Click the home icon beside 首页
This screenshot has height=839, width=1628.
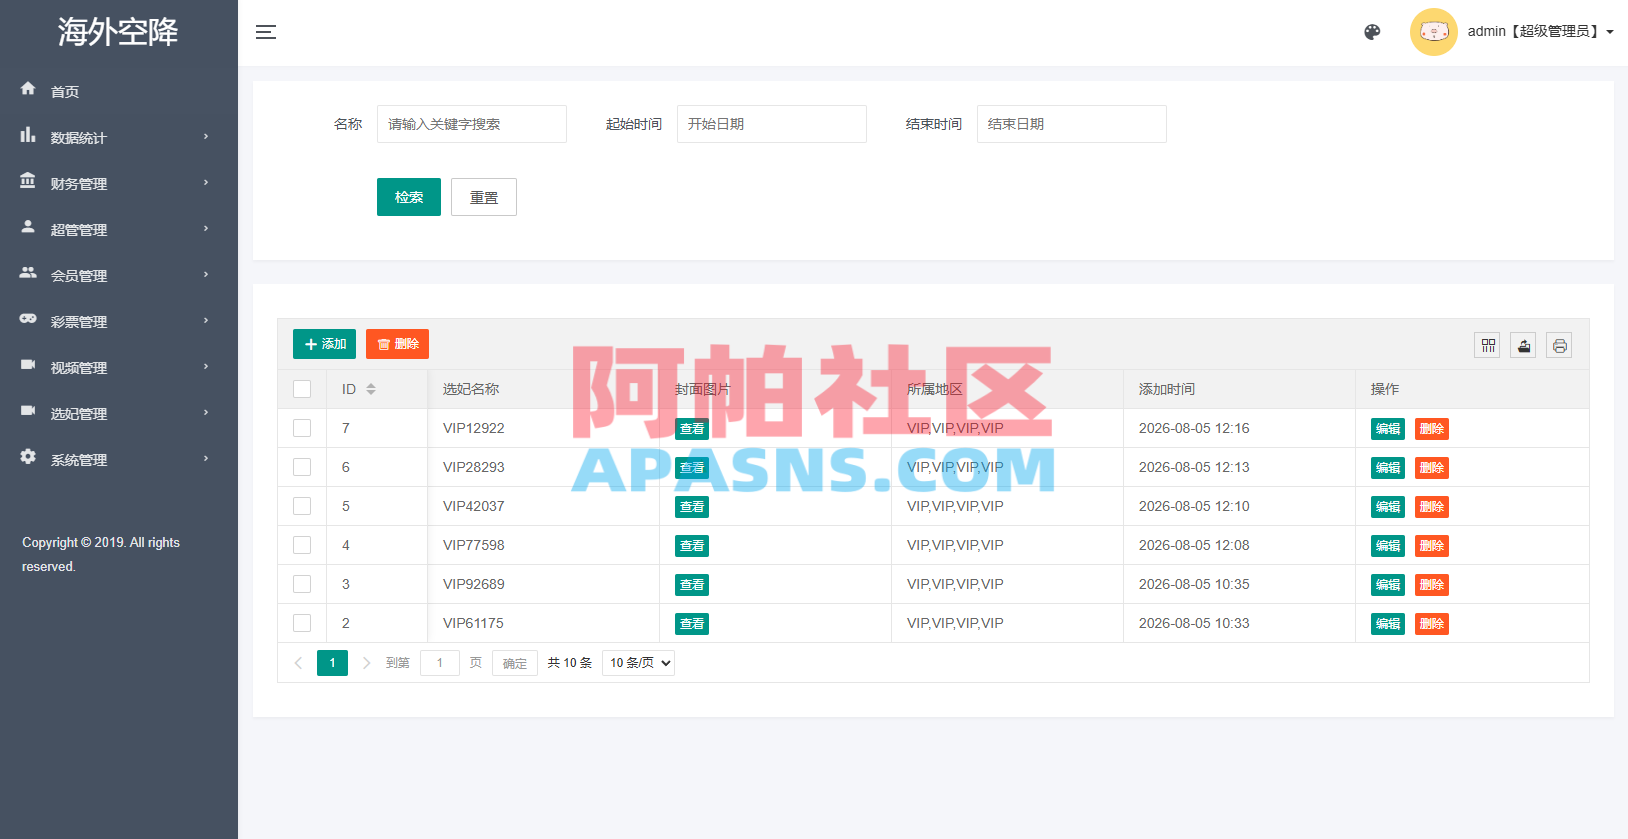coord(28,89)
